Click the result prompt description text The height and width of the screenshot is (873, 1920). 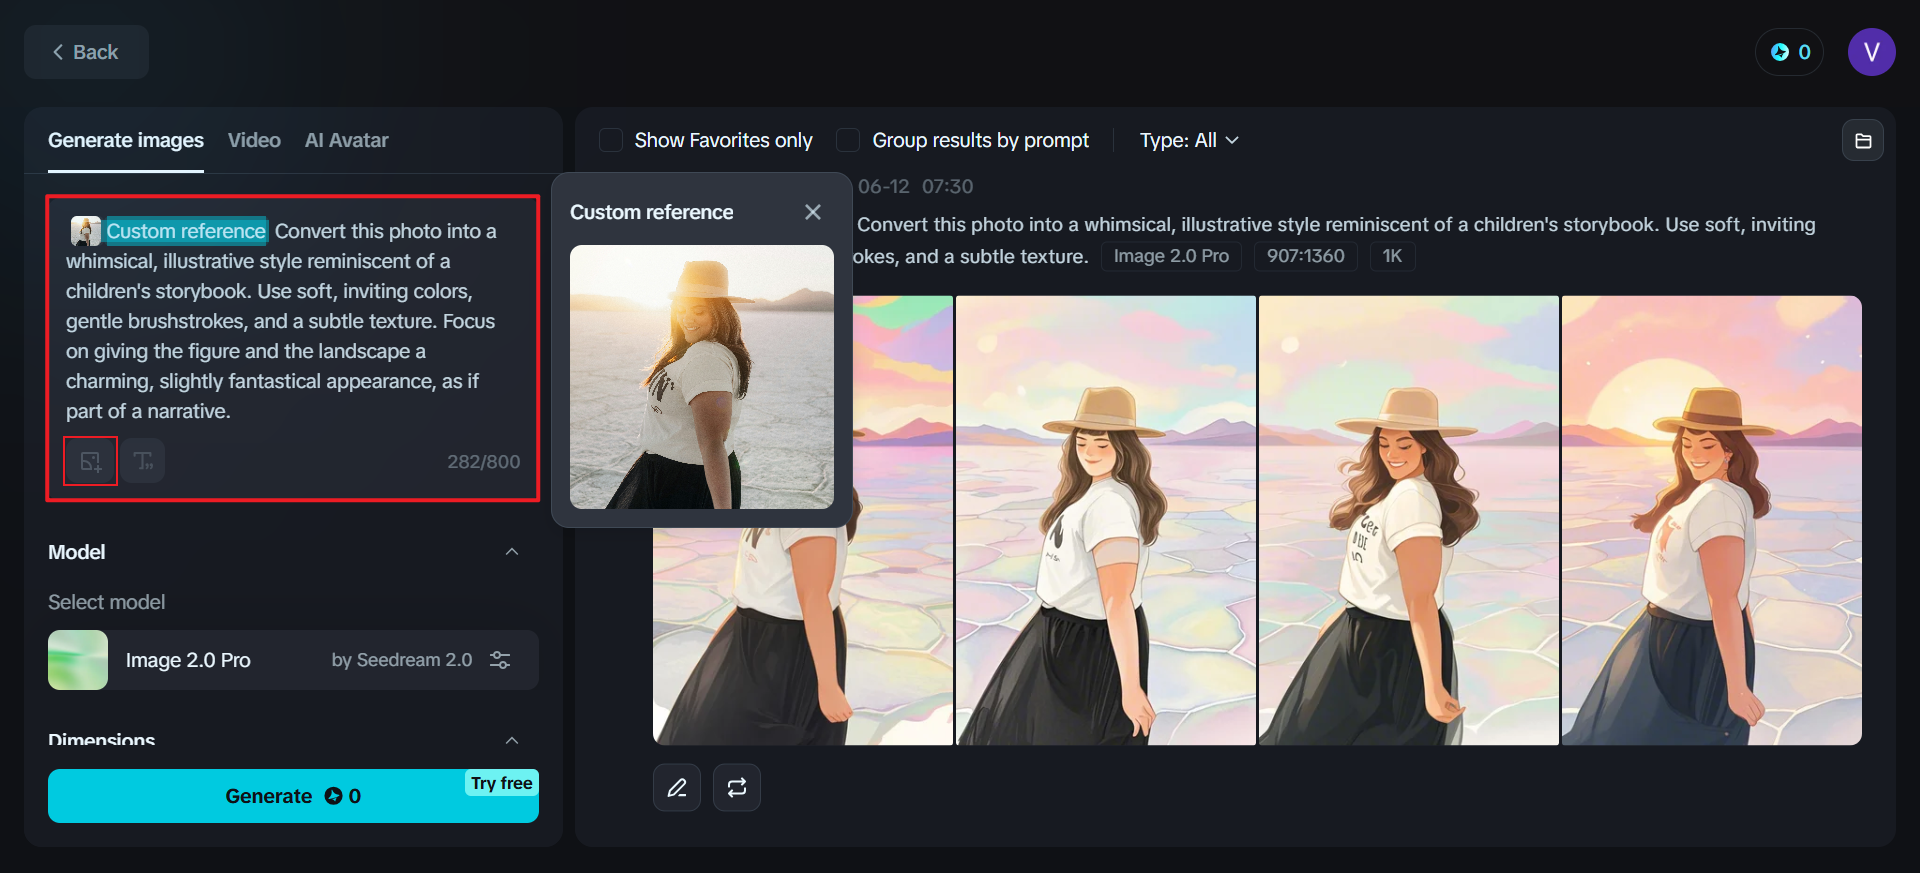pyautogui.click(x=1336, y=240)
